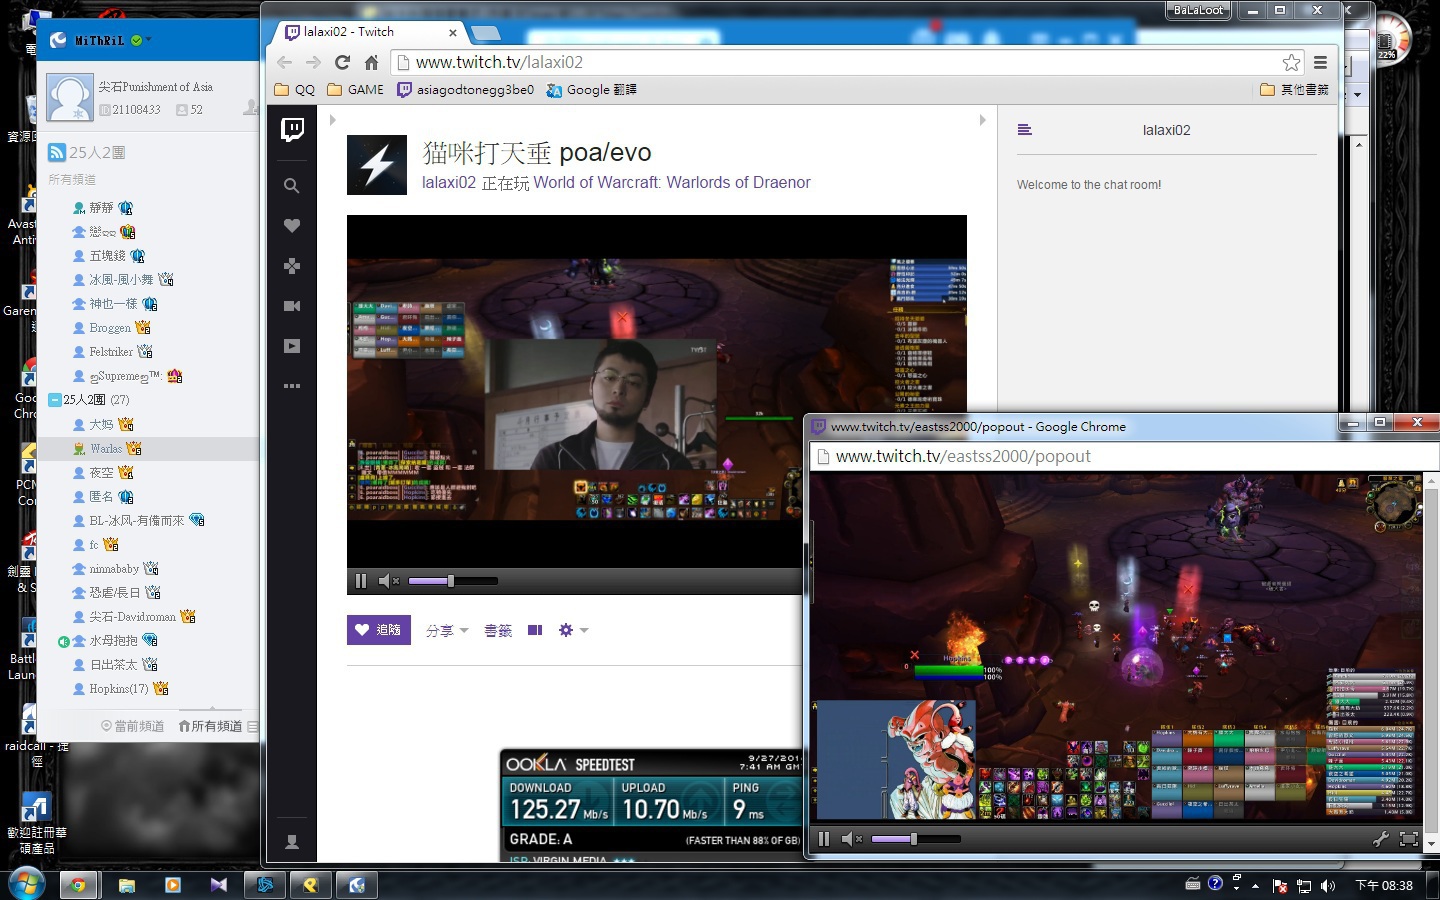The image size is (1440, 900).
Task: Click the Twitch logo in sidebar
Action: 292,130
